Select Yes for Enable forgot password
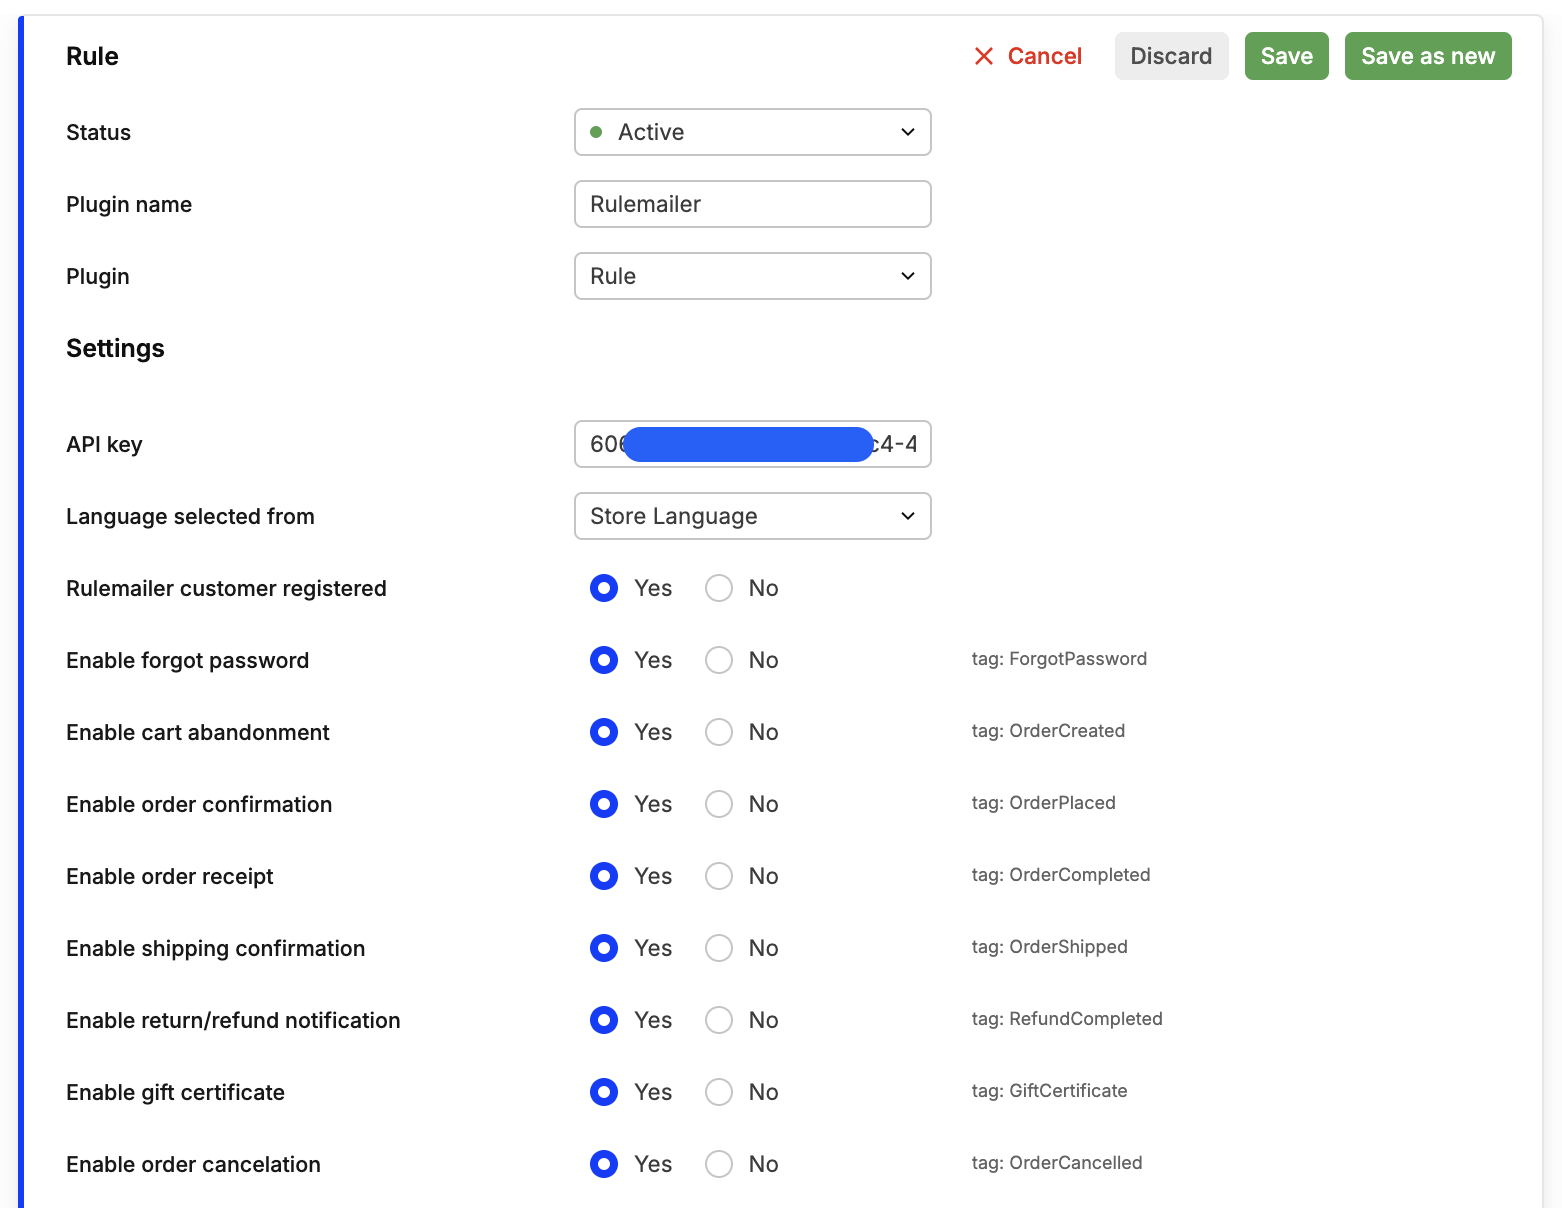 [604, 660]
